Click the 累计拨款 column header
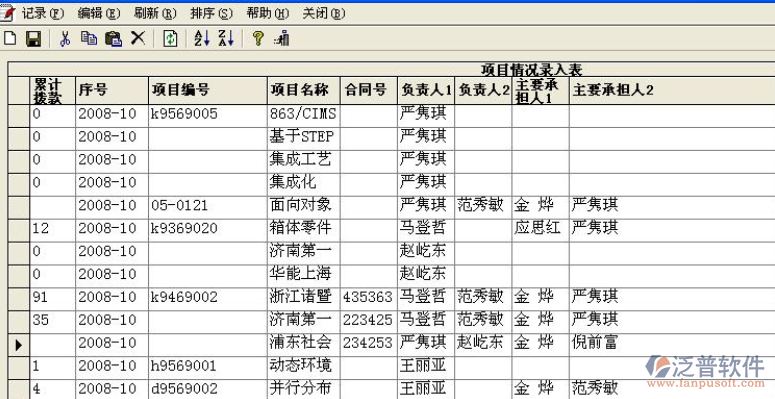 coord(53,90)
